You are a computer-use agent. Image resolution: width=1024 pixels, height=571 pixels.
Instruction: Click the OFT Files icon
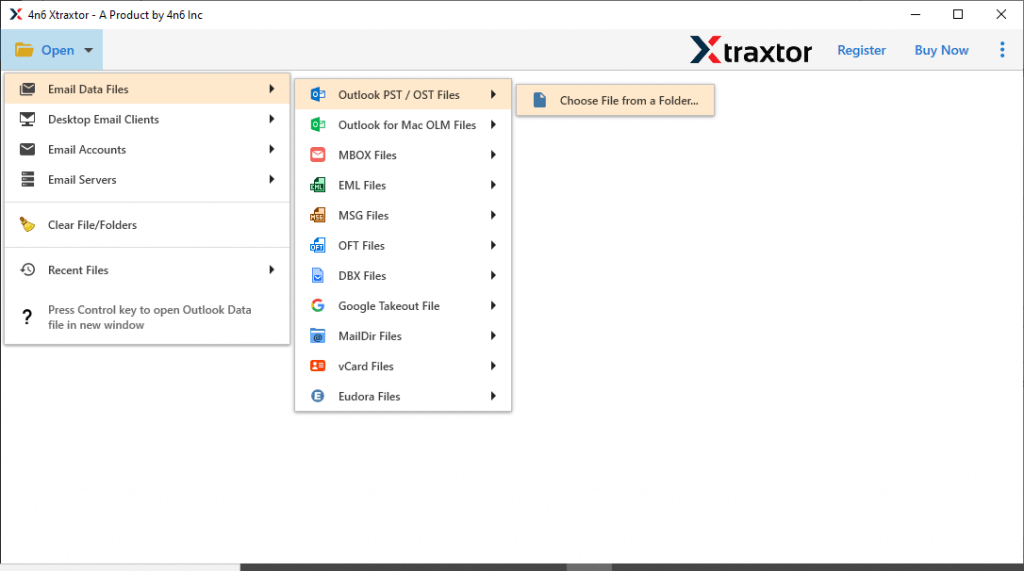[x=317, y=245]
